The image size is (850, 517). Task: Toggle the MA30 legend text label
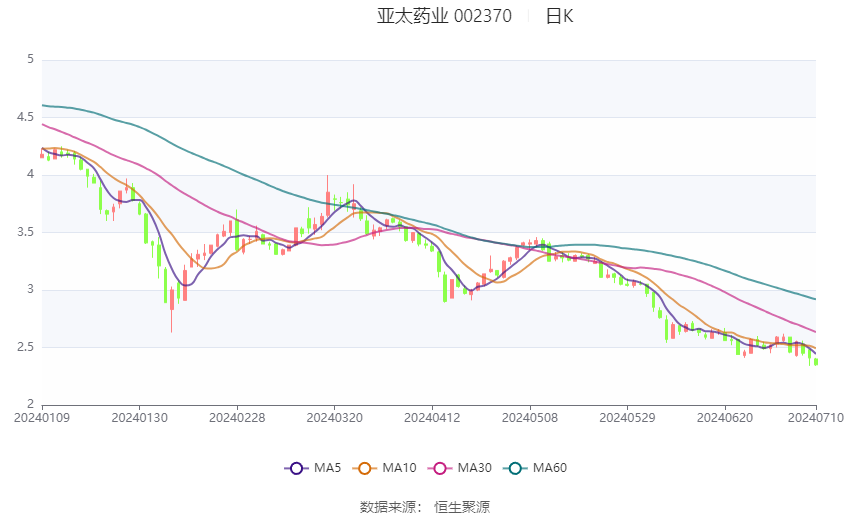coord(473,467)
